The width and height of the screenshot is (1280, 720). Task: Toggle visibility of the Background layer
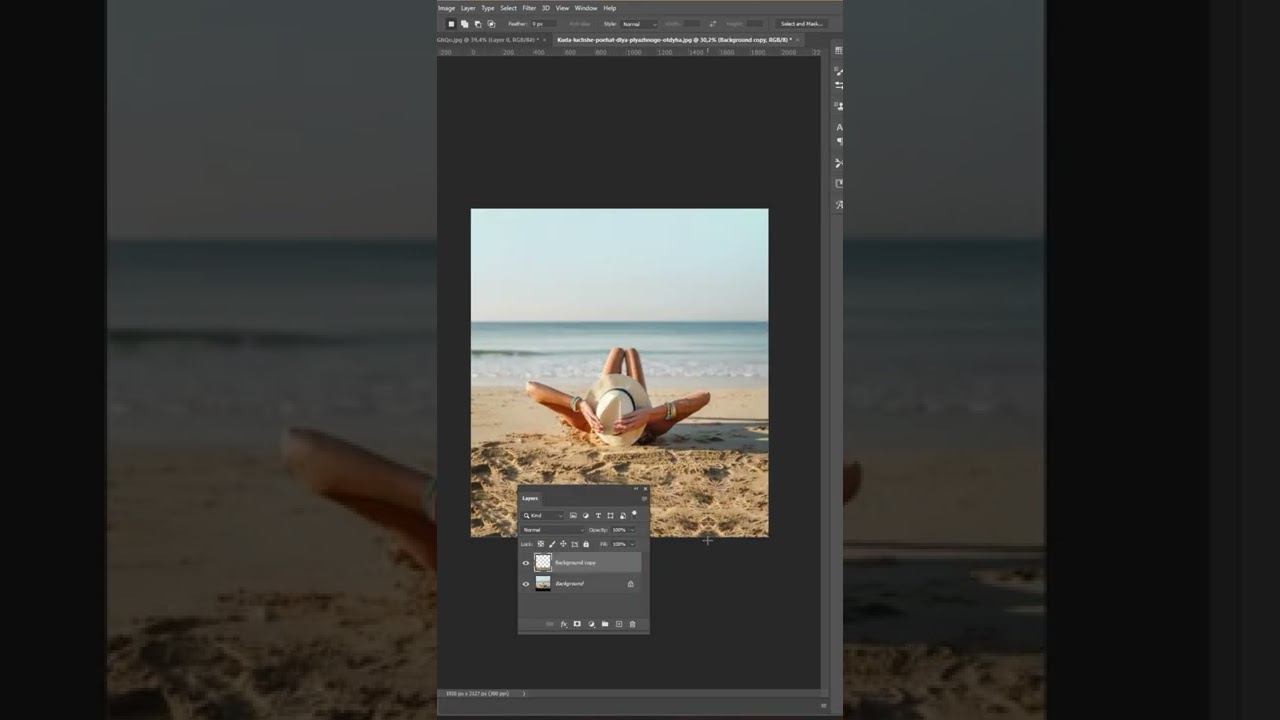[526, 584]
